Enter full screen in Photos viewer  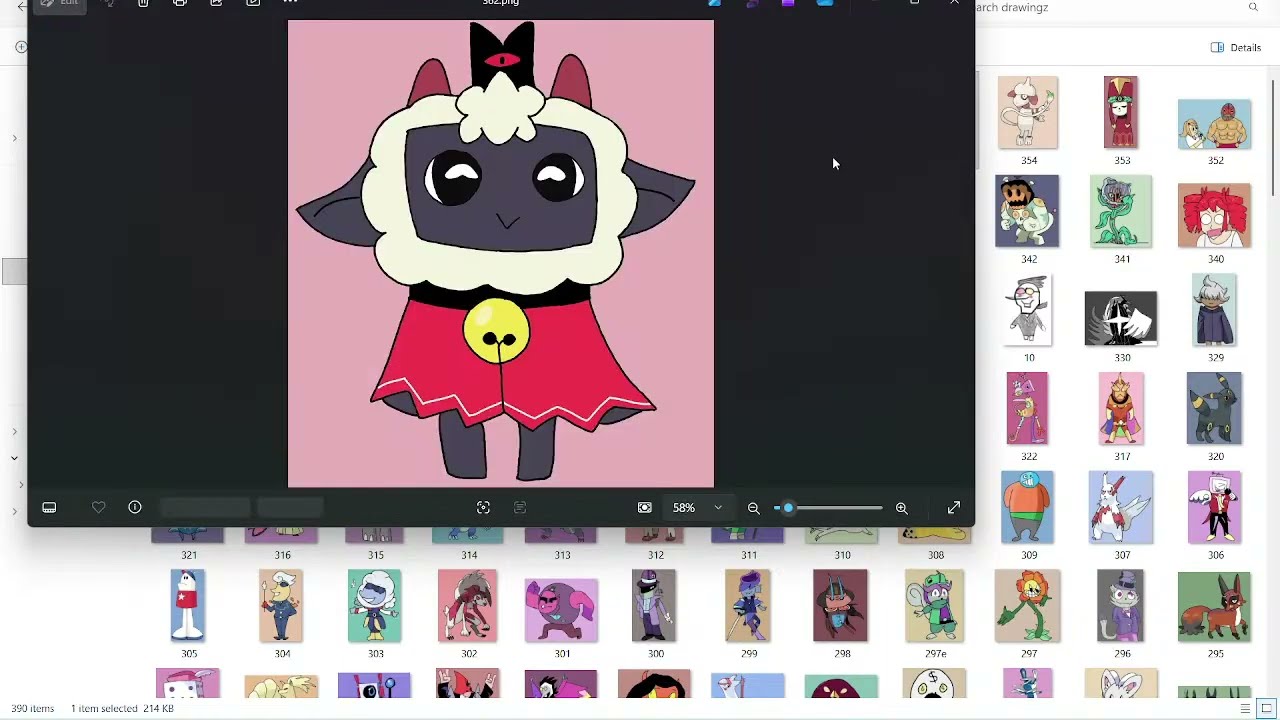[x=954, y=508]
